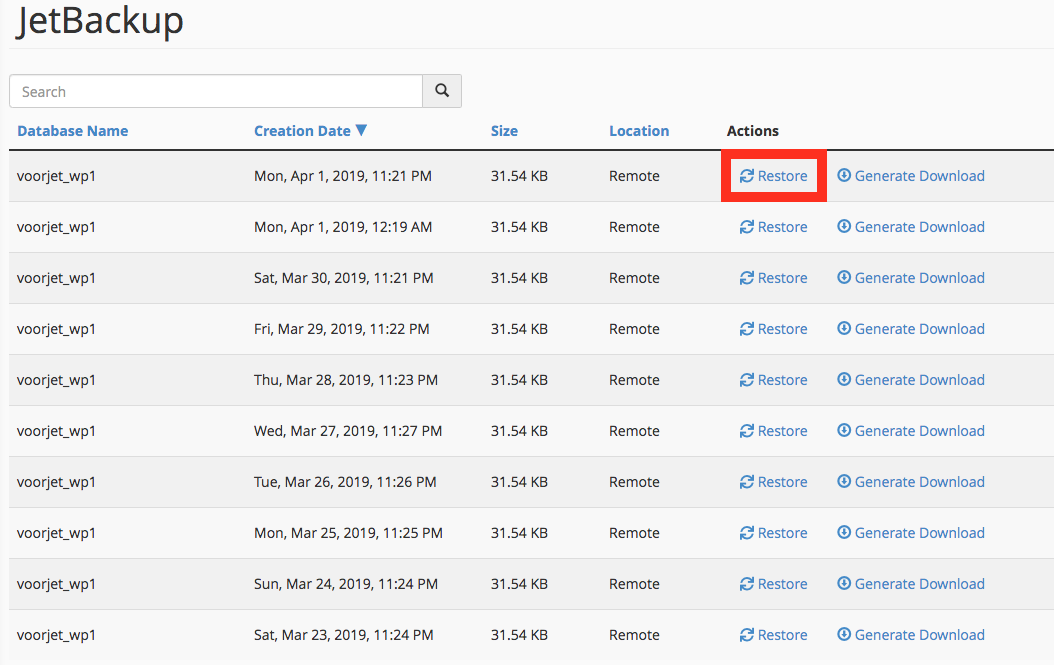This screenshot has width=1054, height=665.
Task: Restore the Mar 30 11:21 PM backup
Action: 774,278
